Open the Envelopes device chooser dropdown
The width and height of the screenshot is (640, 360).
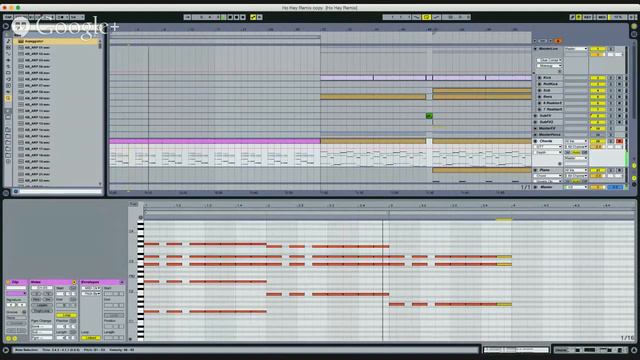[91, 288]
